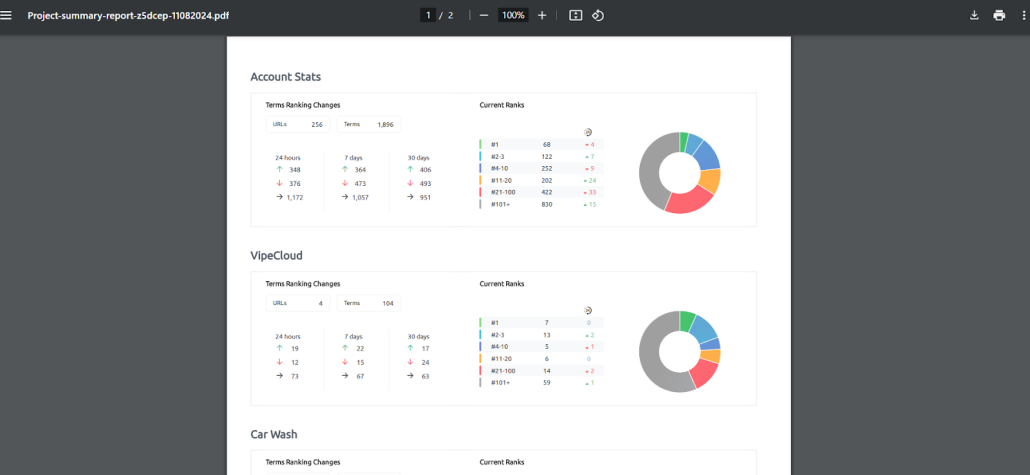The width and height of the screenshot is (1030, 475).
Task: Download the PDF file
Action: [974, 15]
